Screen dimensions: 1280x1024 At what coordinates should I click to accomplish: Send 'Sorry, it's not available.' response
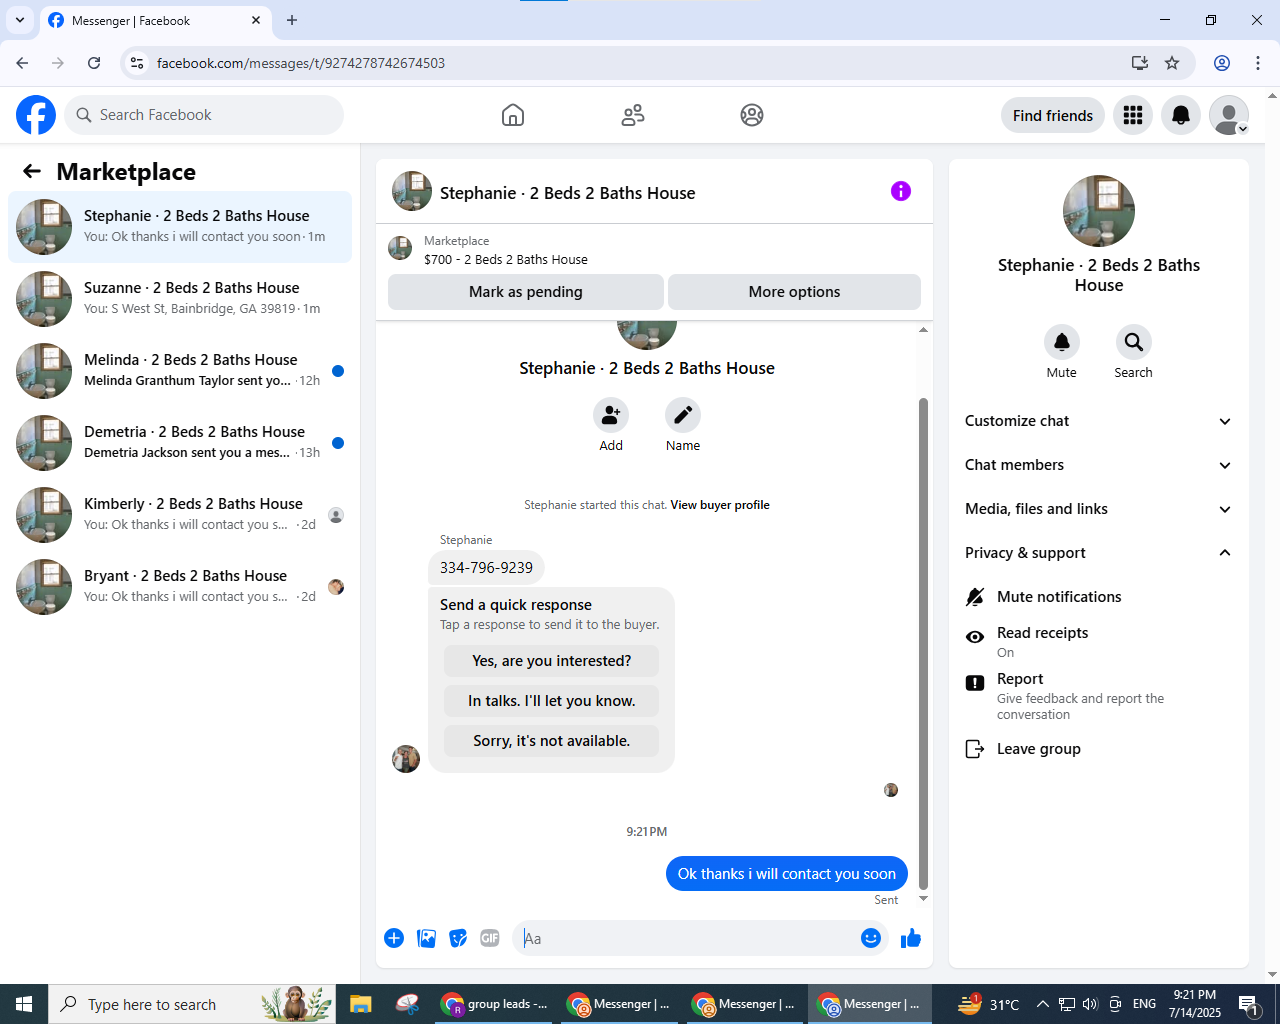pos(551,741)
